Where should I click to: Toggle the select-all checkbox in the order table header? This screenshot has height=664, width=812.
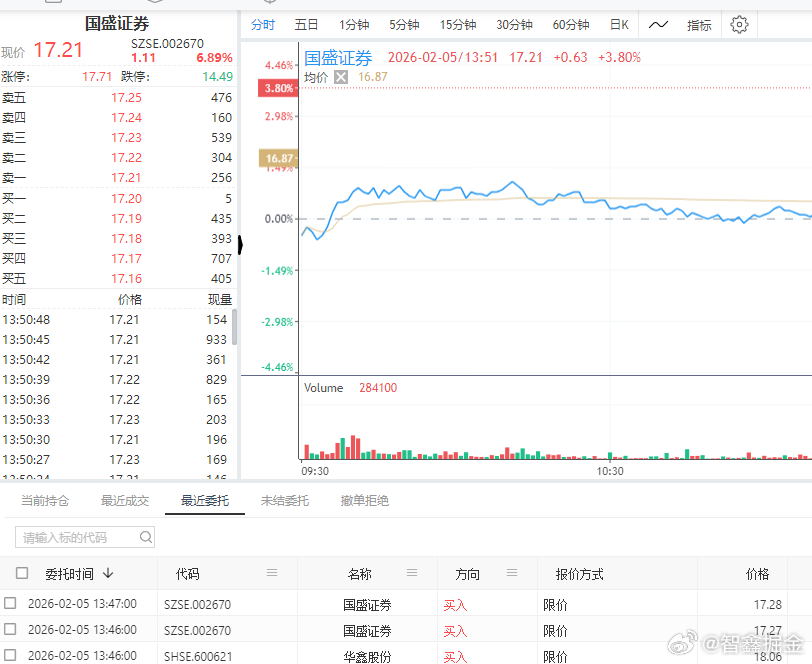click(21, 573)
